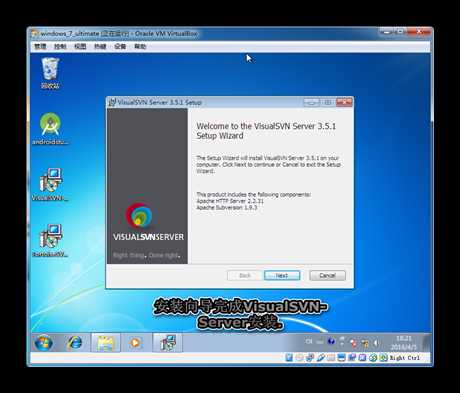Open Windows Explorer from the taskbar
Screen dimensions: 460x393
click(105, 343)
